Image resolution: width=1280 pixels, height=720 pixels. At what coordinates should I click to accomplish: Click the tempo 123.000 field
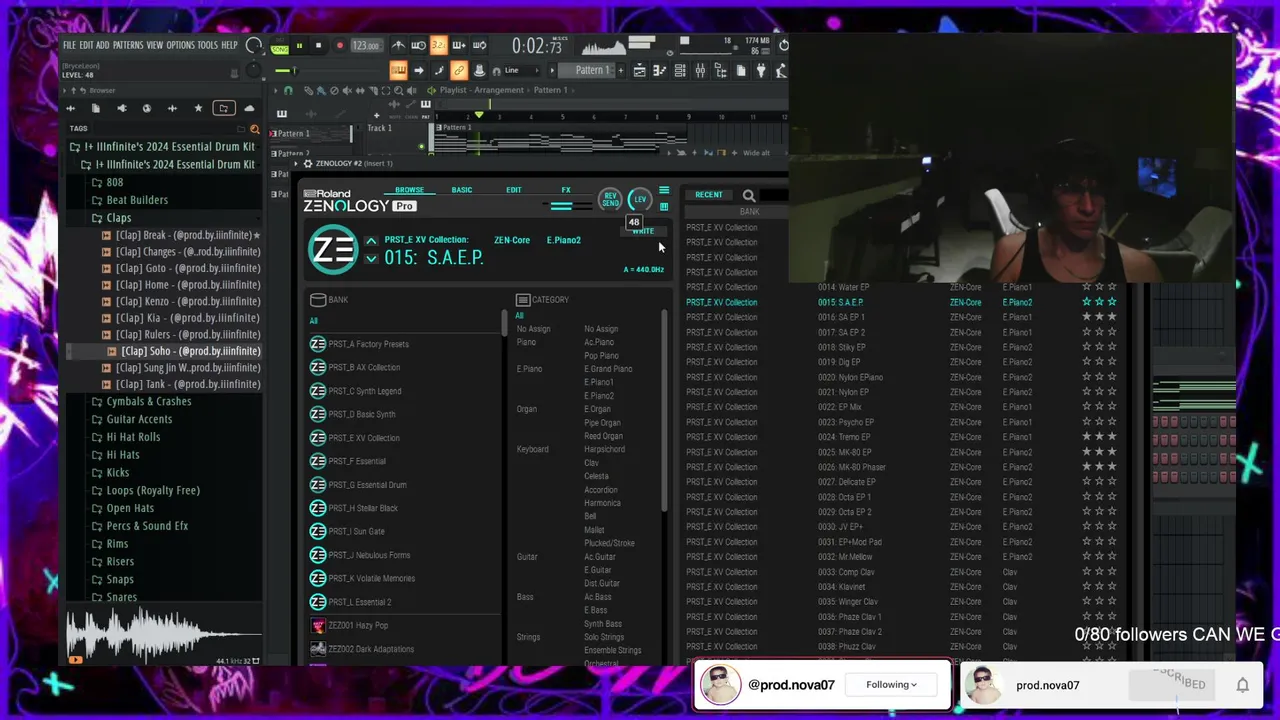point(366,45)
